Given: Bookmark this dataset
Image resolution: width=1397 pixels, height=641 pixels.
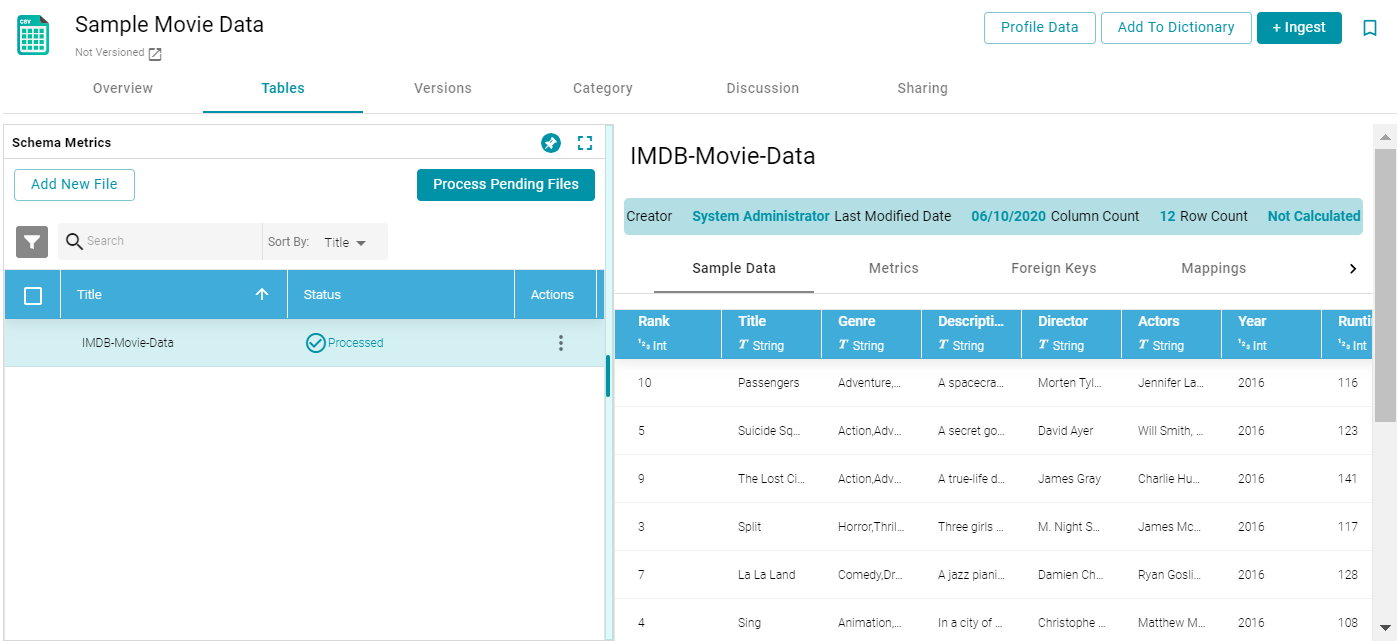Looking at the screenshot, I should (1370, 28).
